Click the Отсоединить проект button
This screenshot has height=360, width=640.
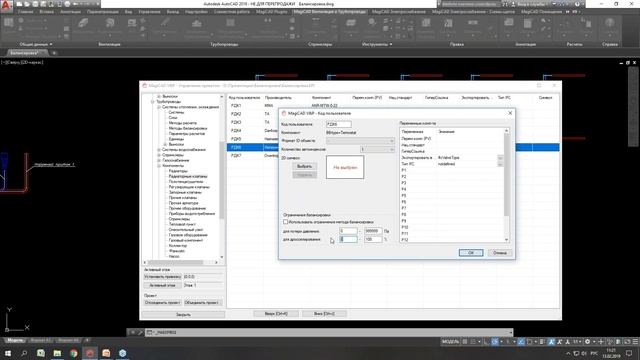click(x=162, y=302)
